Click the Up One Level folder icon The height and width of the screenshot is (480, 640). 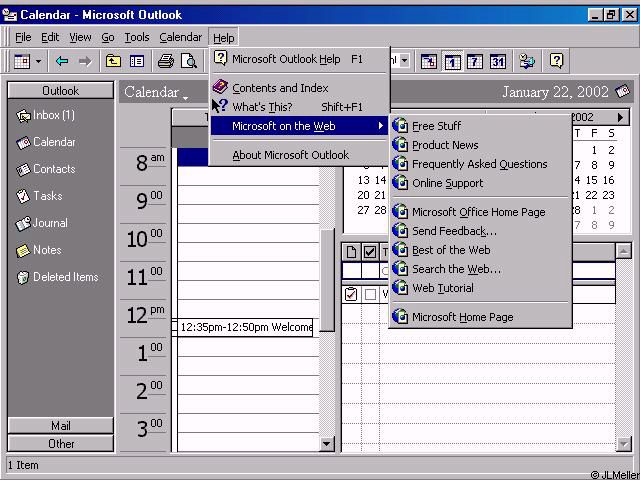coord(113,62)
